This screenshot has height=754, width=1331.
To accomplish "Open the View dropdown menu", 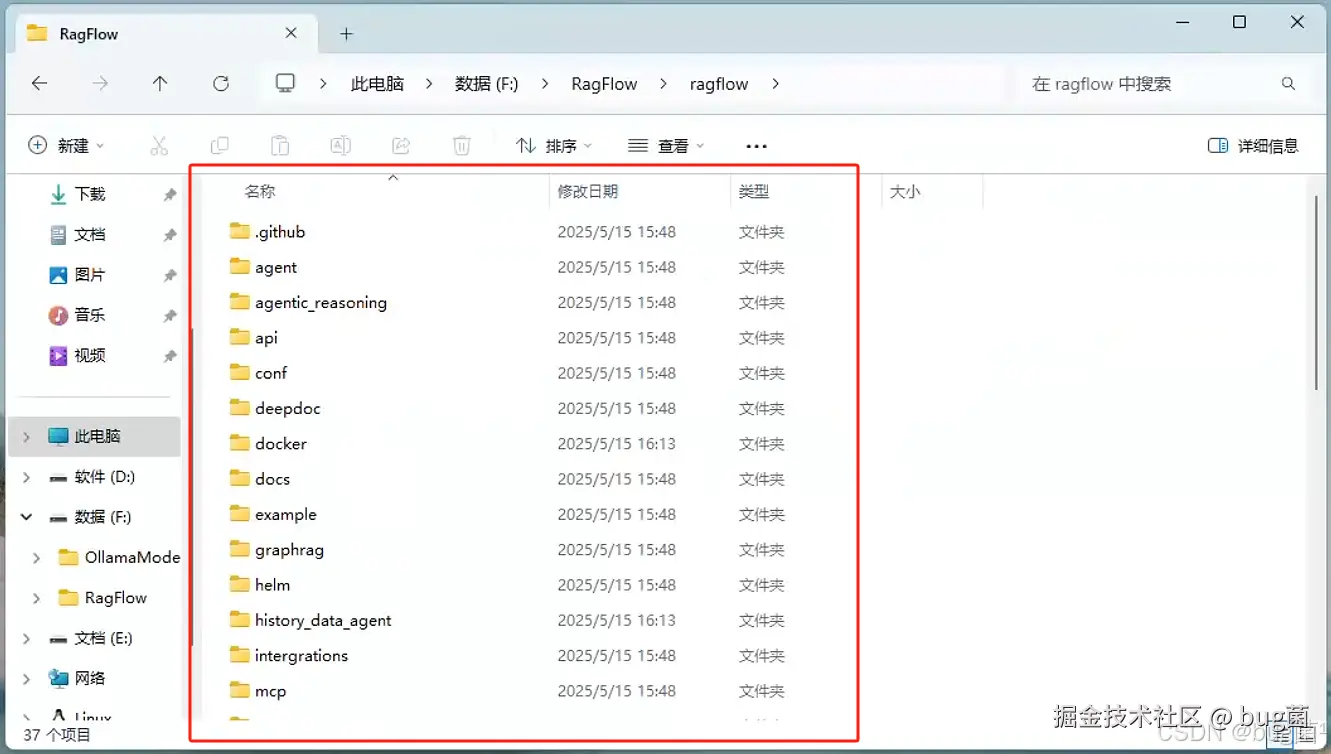I will pos(666,146).
